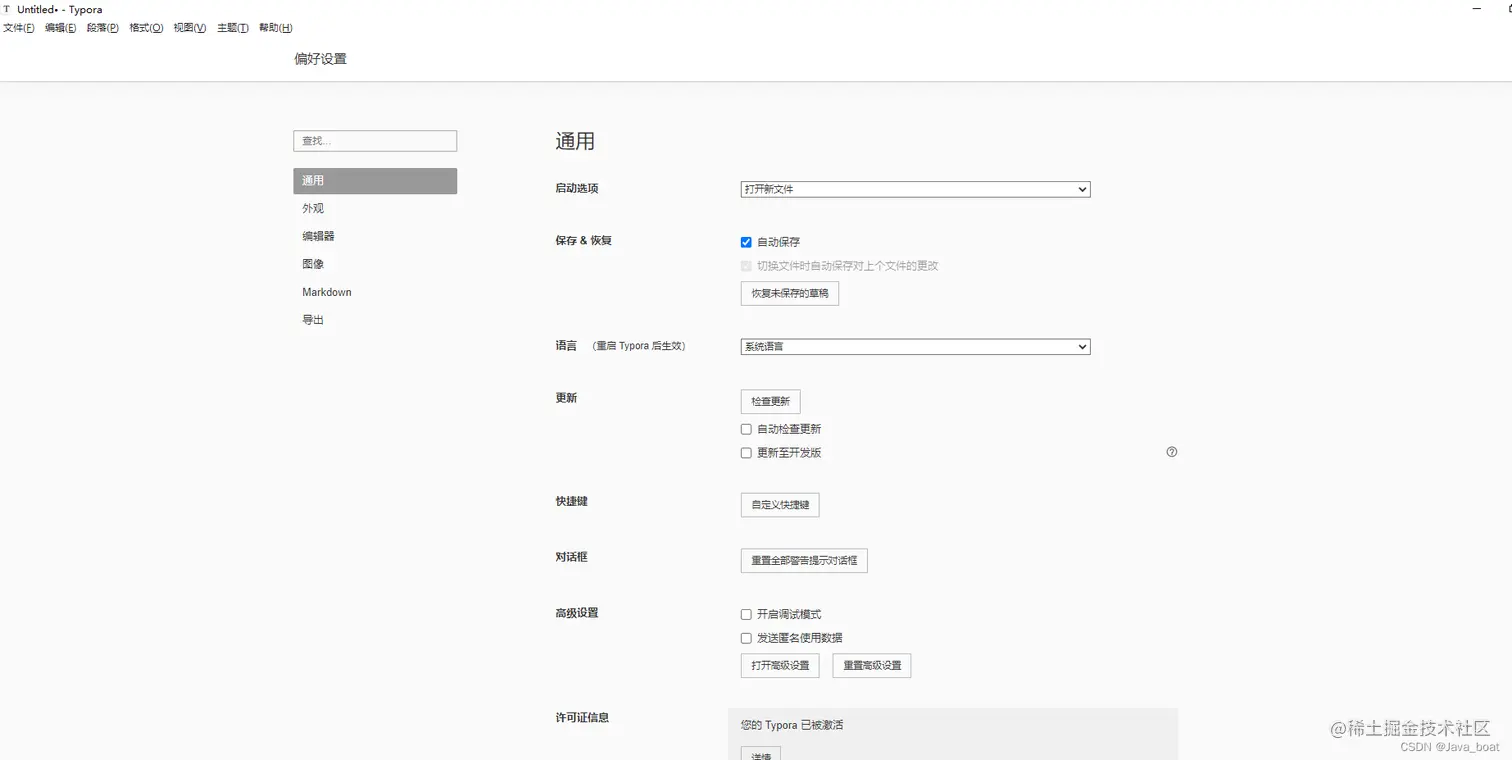
Task: Click the Typora app icon in title bar
Action: tap(7, 9)
